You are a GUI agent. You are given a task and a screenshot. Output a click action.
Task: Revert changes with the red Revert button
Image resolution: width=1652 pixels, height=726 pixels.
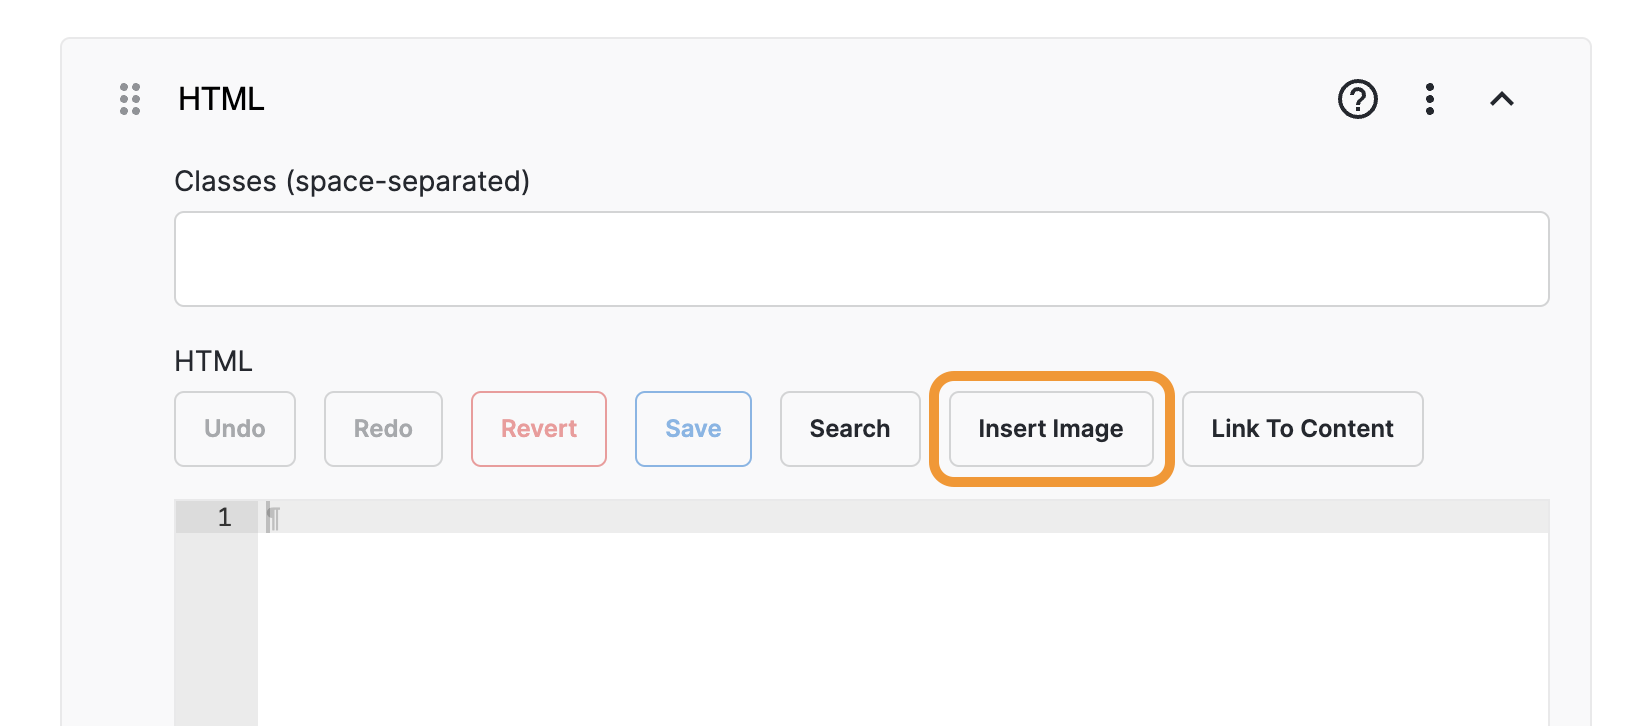539,429
